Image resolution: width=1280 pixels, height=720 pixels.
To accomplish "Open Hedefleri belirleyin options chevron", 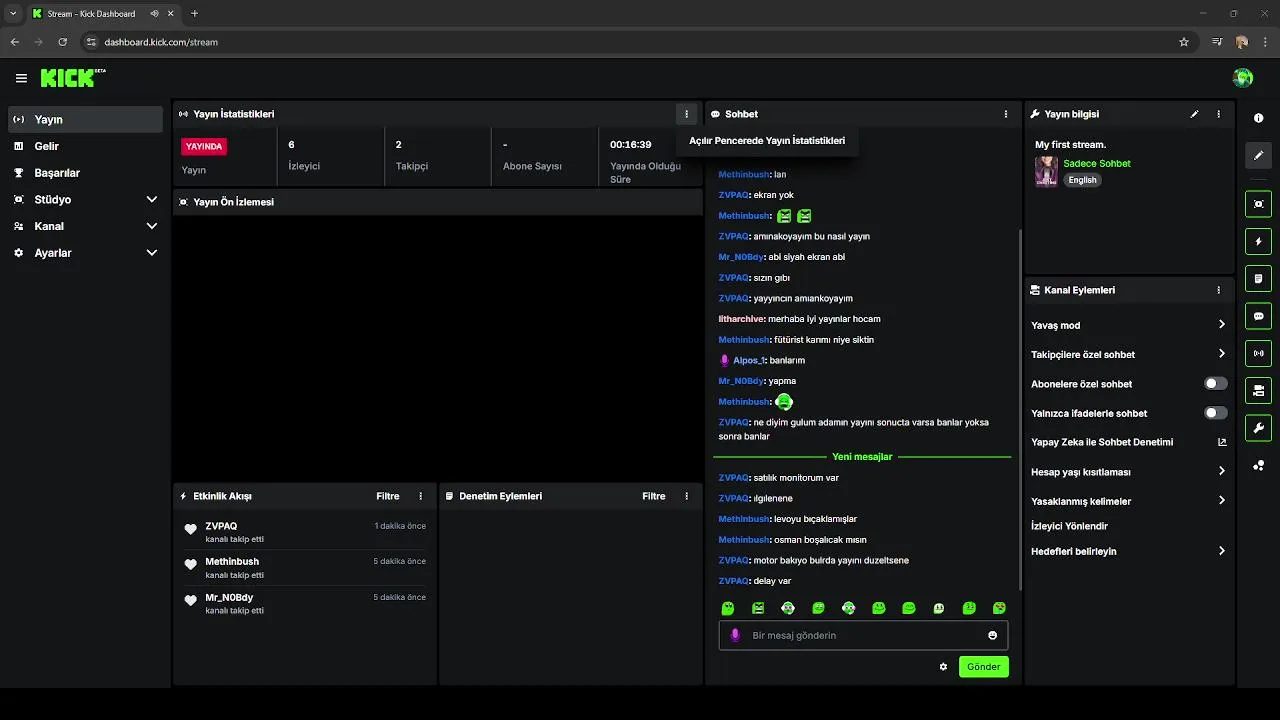I will 1221,551.
